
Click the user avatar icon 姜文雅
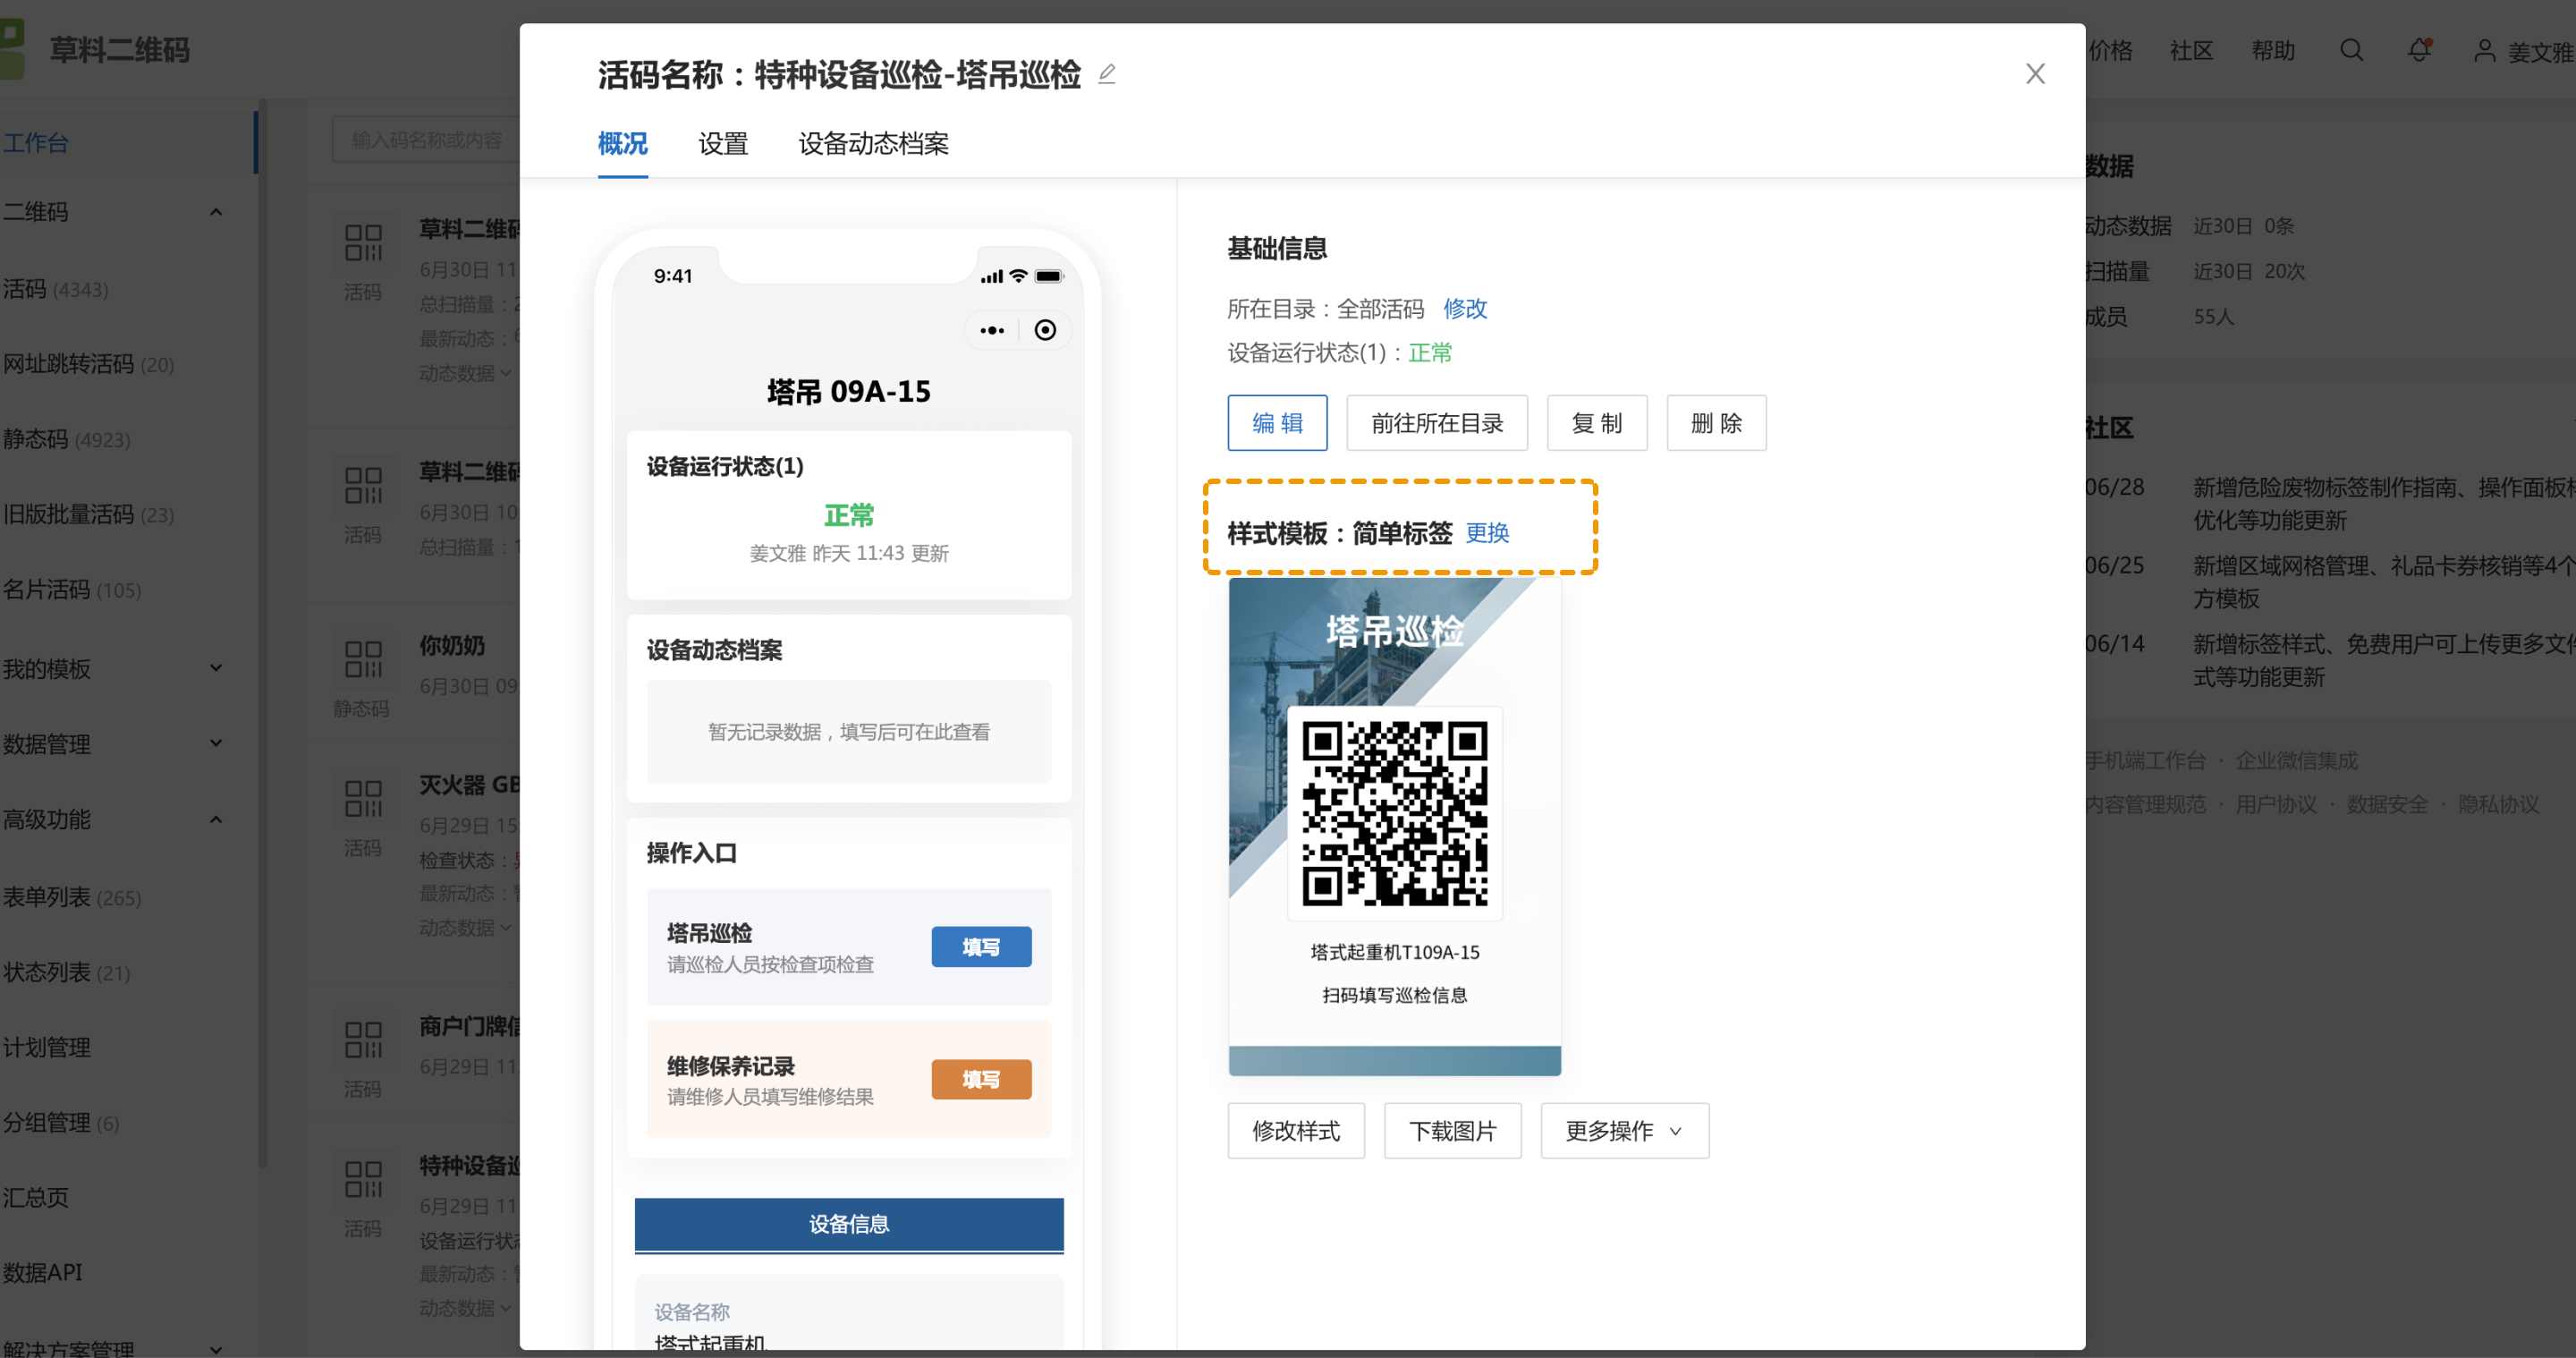(2484, 50)
